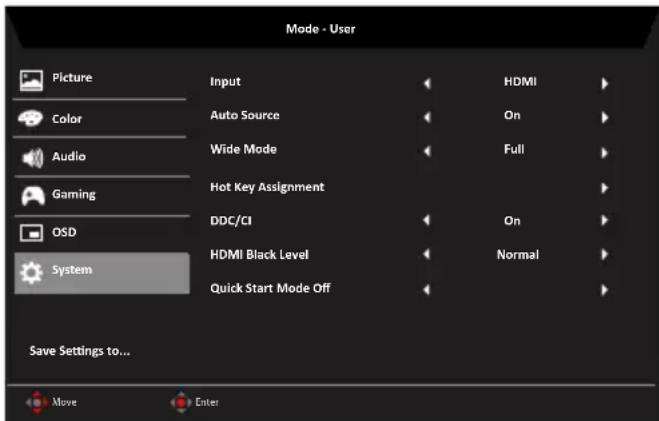659x421 pixels.
Task: Click the Mode - User title
Action: [321, 29]
